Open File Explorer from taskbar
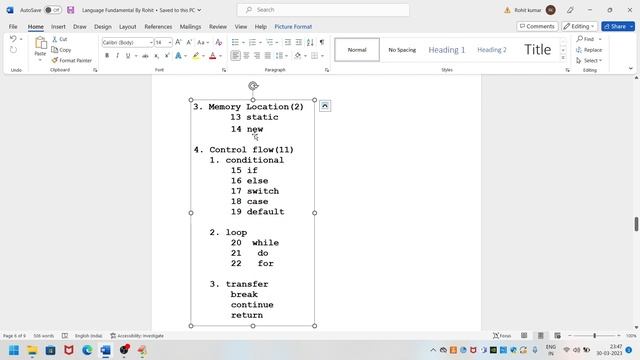This screenshot has width=640, height=360. [x=32, y=350]
